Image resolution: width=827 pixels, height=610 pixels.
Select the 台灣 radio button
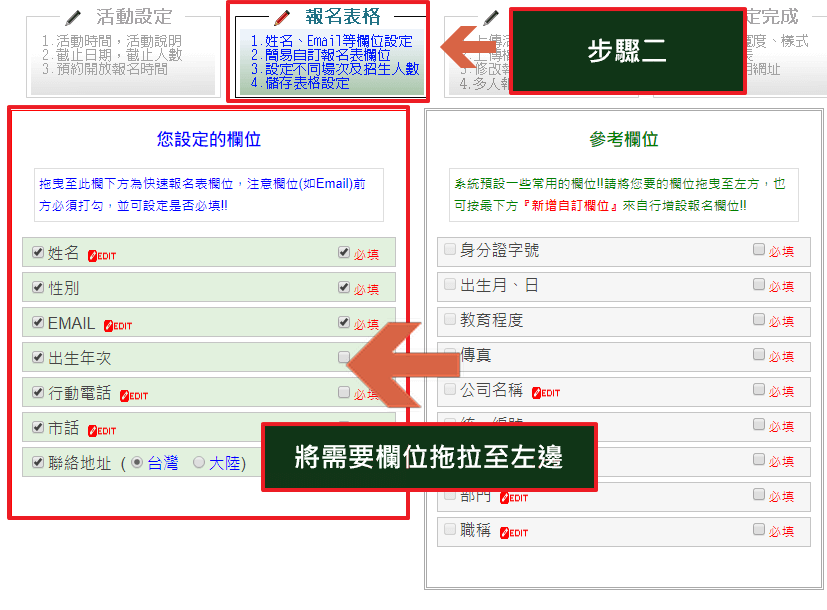(137, 462)
